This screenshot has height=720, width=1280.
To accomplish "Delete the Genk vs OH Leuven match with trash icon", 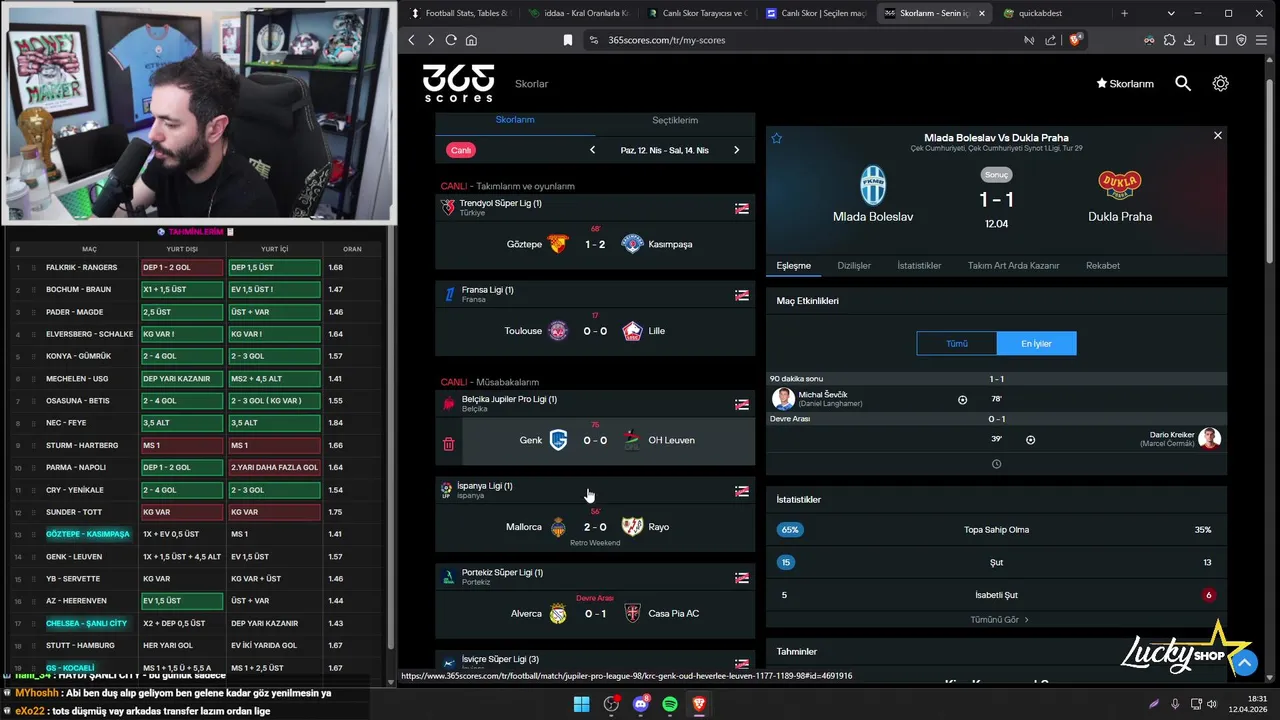I will [448, 443].
